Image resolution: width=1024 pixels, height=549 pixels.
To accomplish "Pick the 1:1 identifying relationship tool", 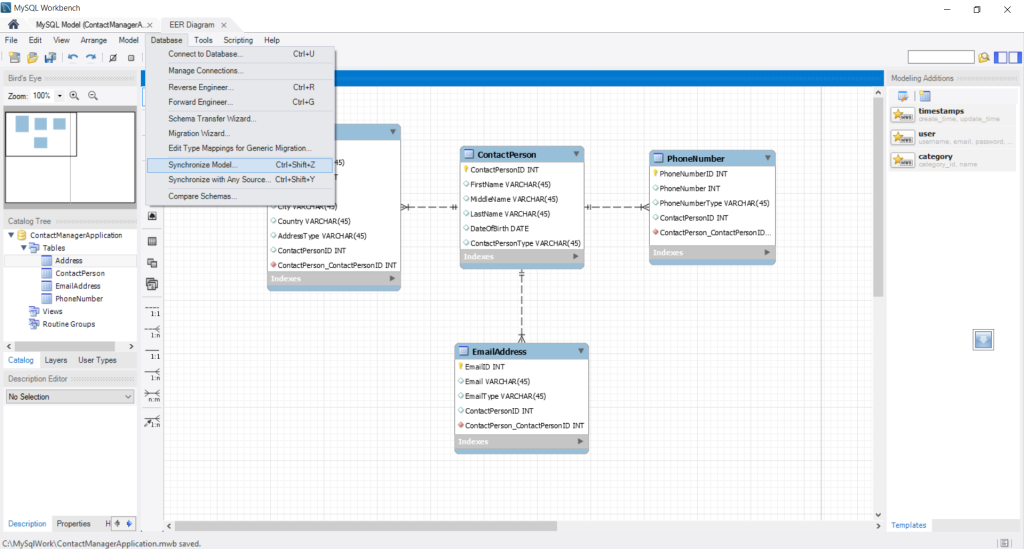I will click(152, 354).
